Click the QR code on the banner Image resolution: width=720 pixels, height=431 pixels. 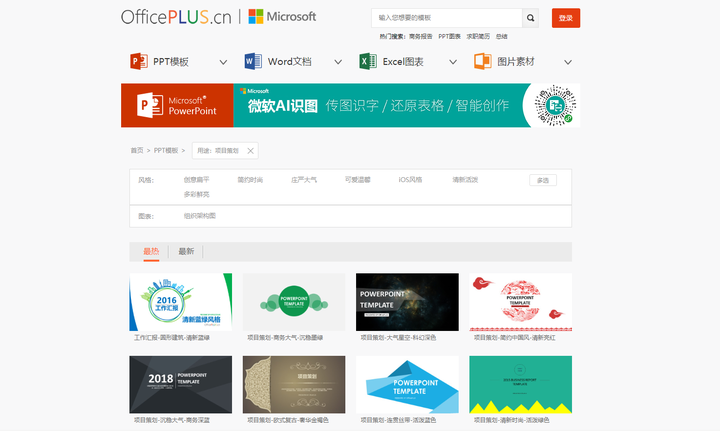(555, 105)
